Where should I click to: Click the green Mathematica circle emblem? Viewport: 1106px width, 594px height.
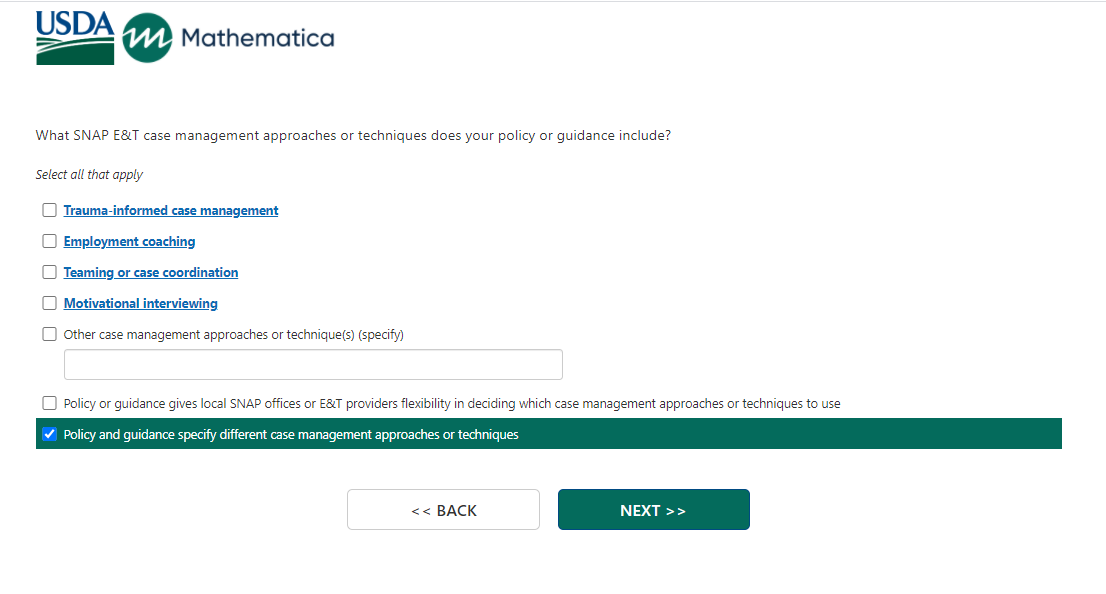click(147, 38)
